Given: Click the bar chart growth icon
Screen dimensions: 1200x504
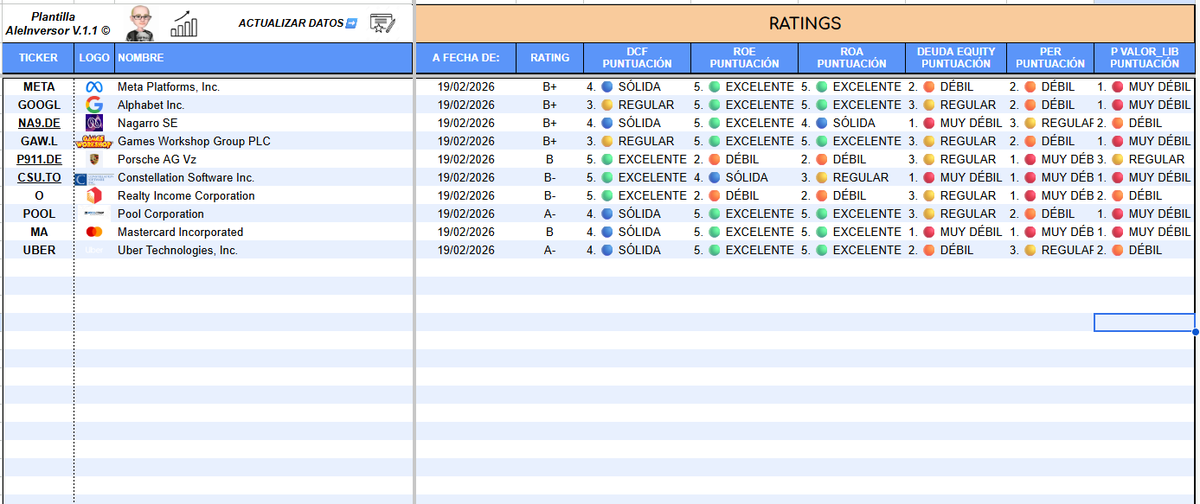Looking at the screenshot, I should click(x=185, y=24).
